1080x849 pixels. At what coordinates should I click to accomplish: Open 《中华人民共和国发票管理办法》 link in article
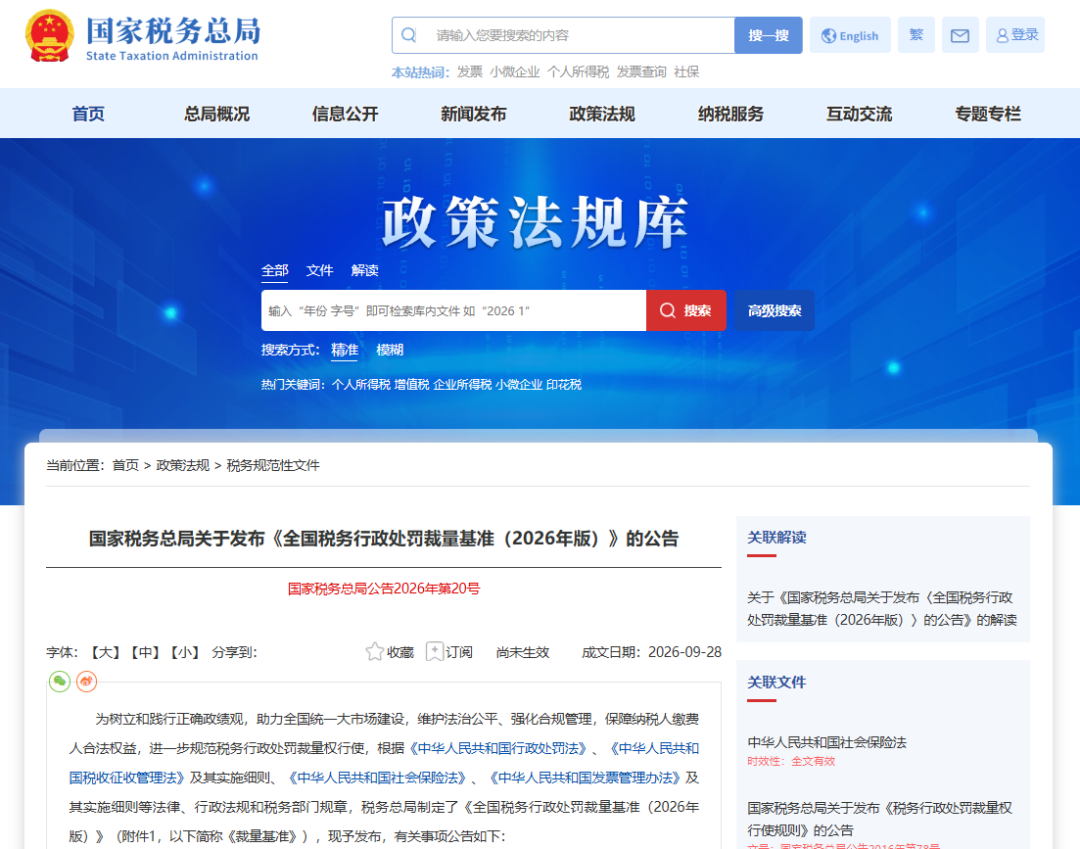585,777
